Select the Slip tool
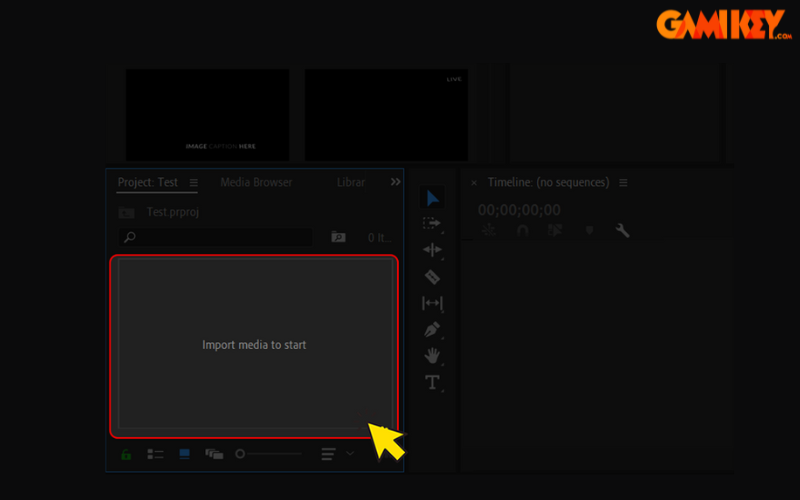This screenshot has height=500, width=800. coord(432,303)
